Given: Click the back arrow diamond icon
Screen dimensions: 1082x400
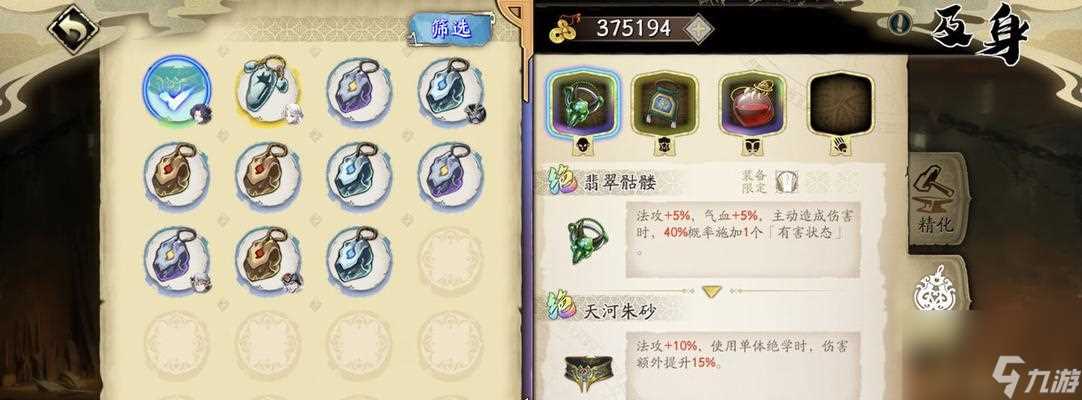Looking at the screenshot, I should click(72, 28).
